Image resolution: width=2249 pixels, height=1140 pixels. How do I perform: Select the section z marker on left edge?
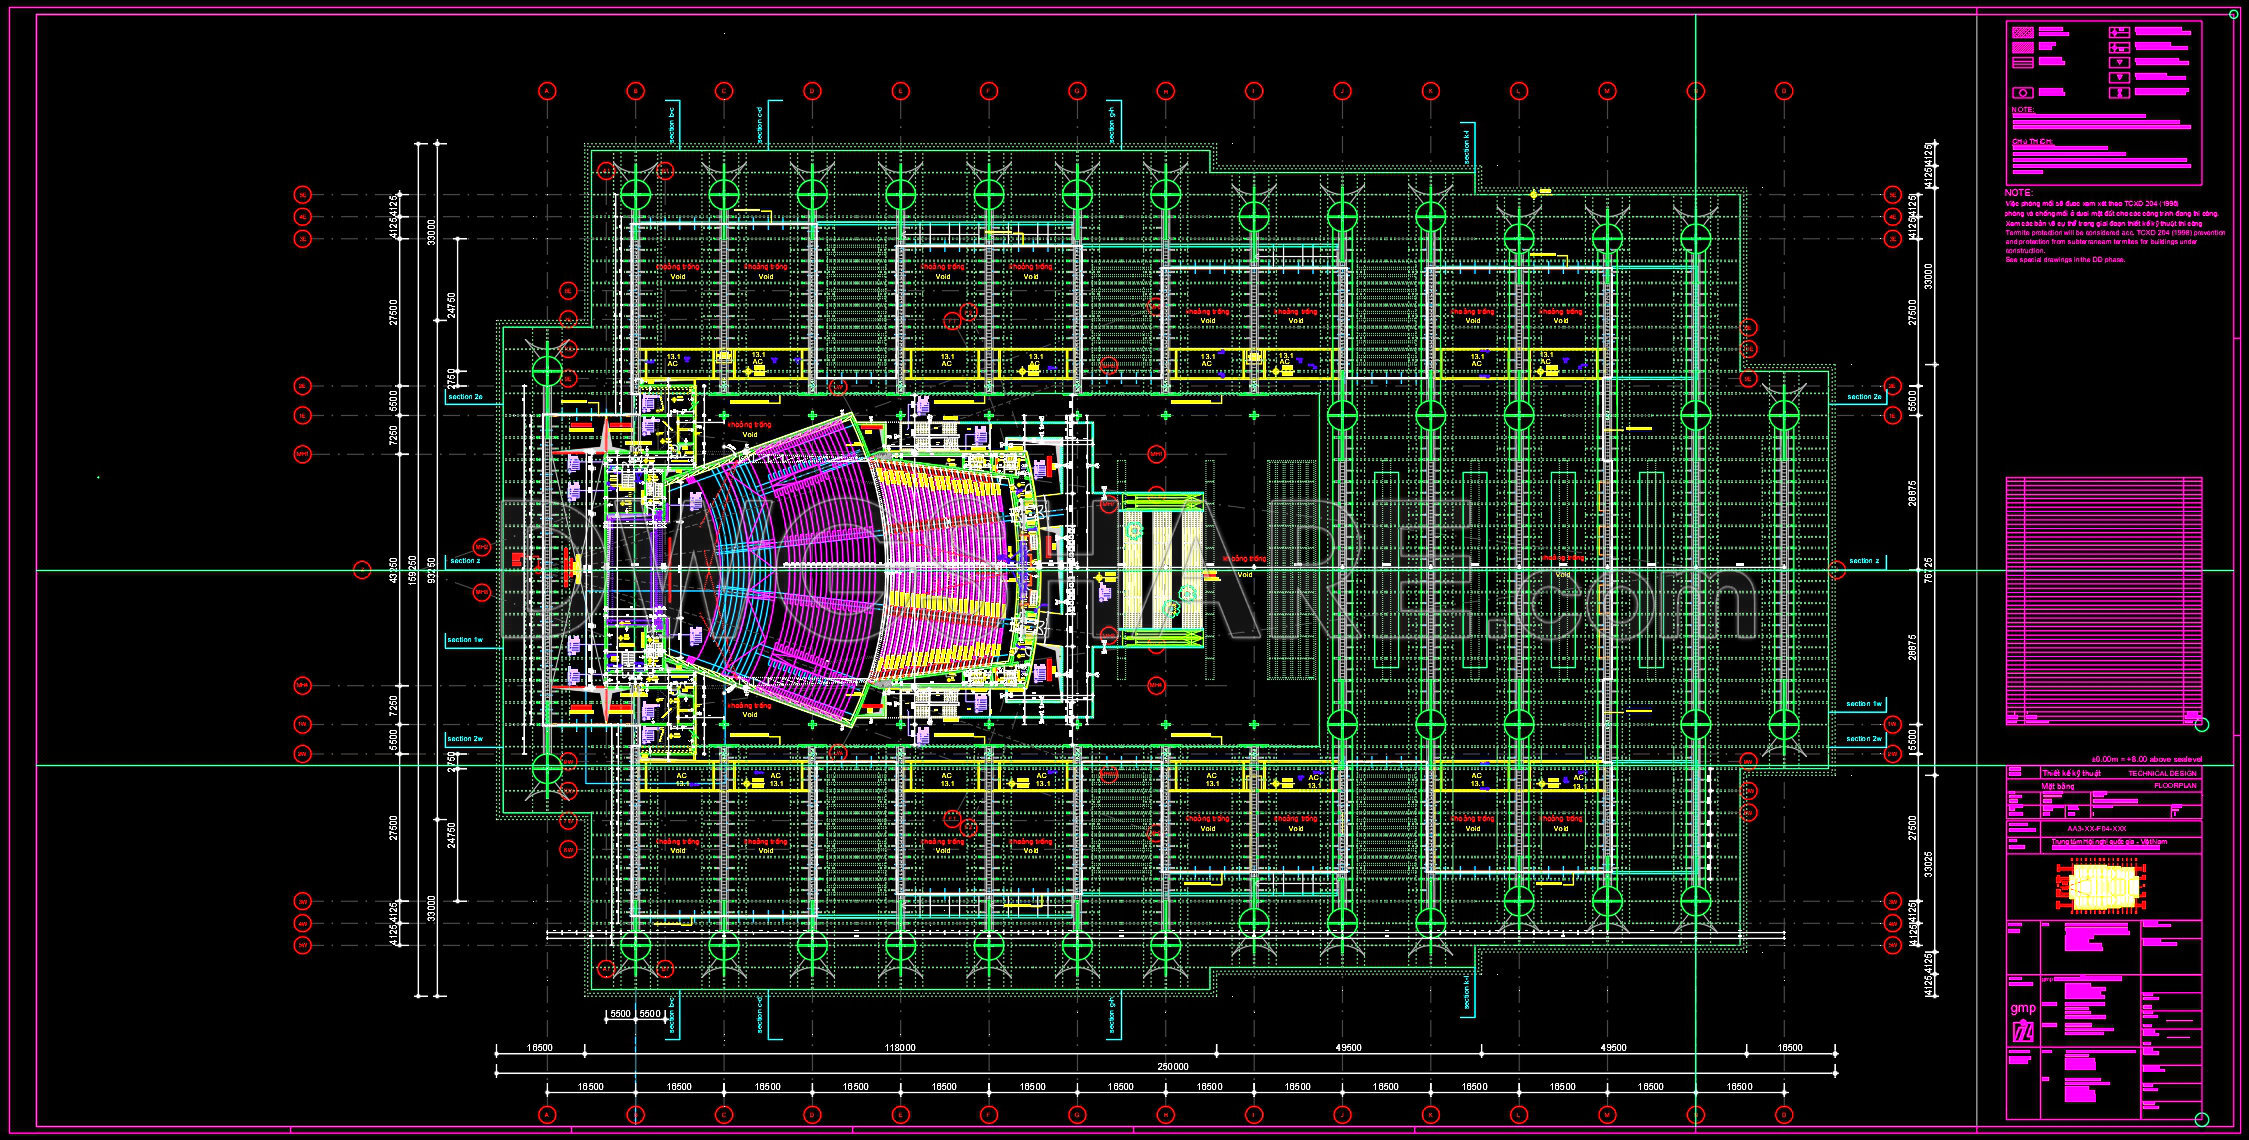point(466,561)
